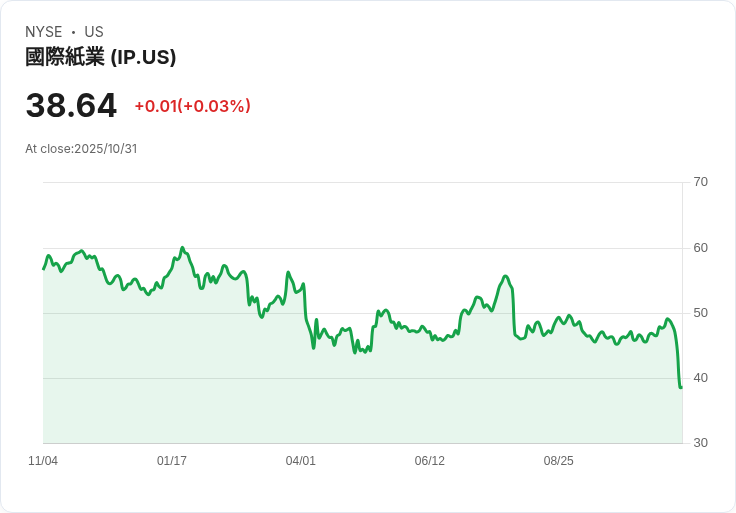Click the At close 2025/10/31 date text
736x513 pixels.
pyautogui.click(x=81, y=149)
